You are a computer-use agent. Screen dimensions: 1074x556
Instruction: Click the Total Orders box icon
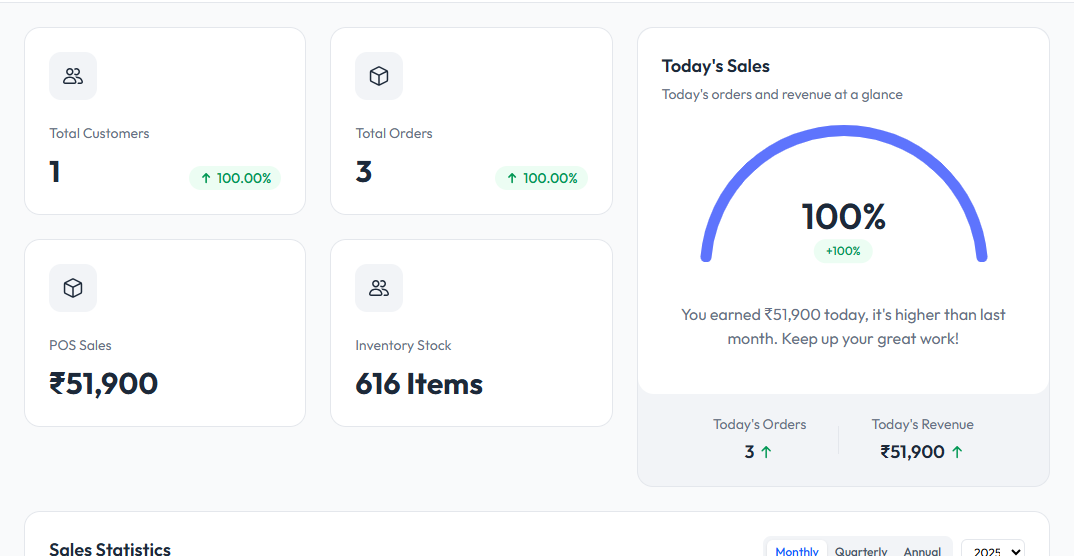379,76
